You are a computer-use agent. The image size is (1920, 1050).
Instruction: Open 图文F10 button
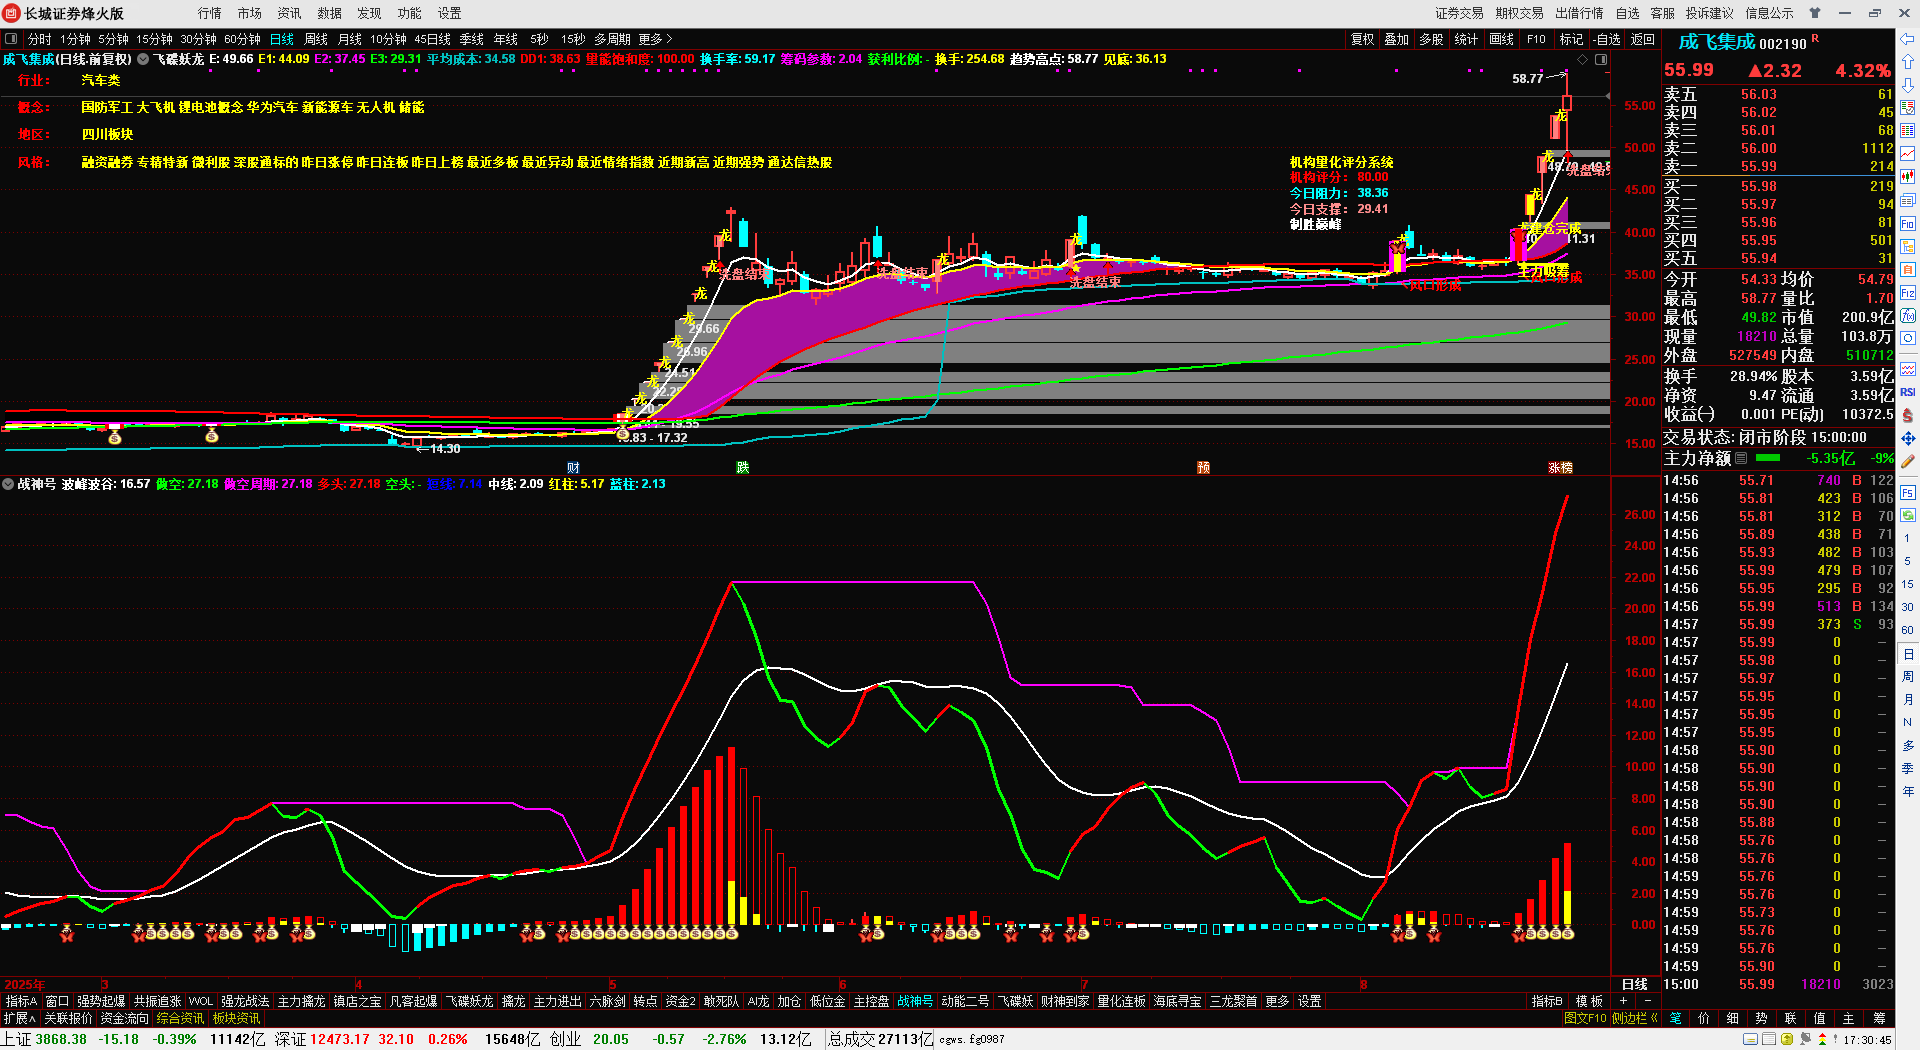coord(1585,1018)
